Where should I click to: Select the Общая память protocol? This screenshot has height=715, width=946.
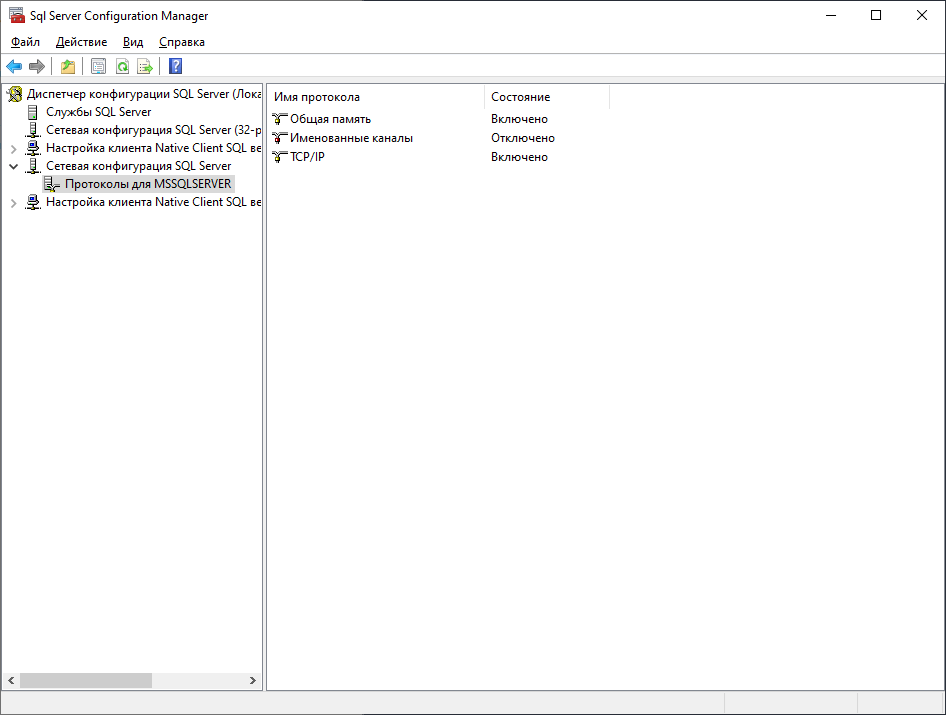pos(330,119)
